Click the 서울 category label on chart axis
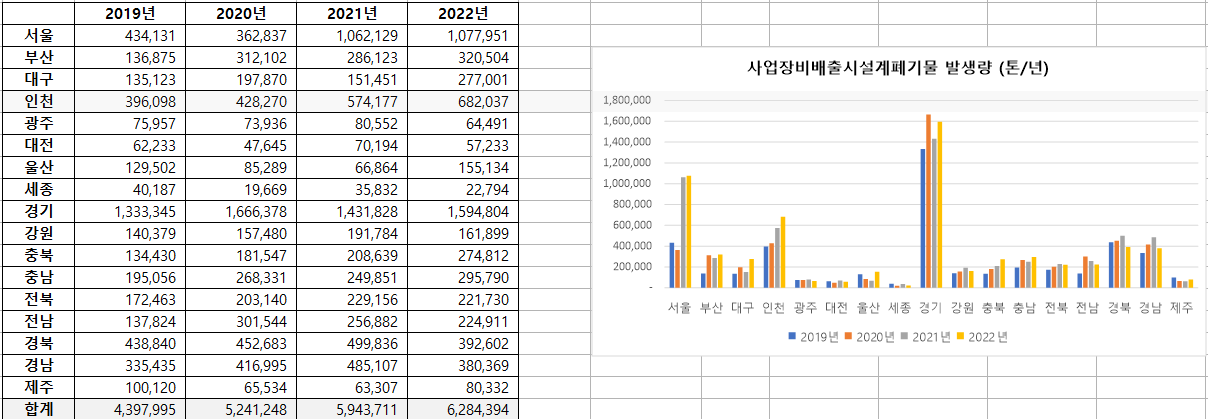This screenshot has width=1208, height=419. coord(679,307)
